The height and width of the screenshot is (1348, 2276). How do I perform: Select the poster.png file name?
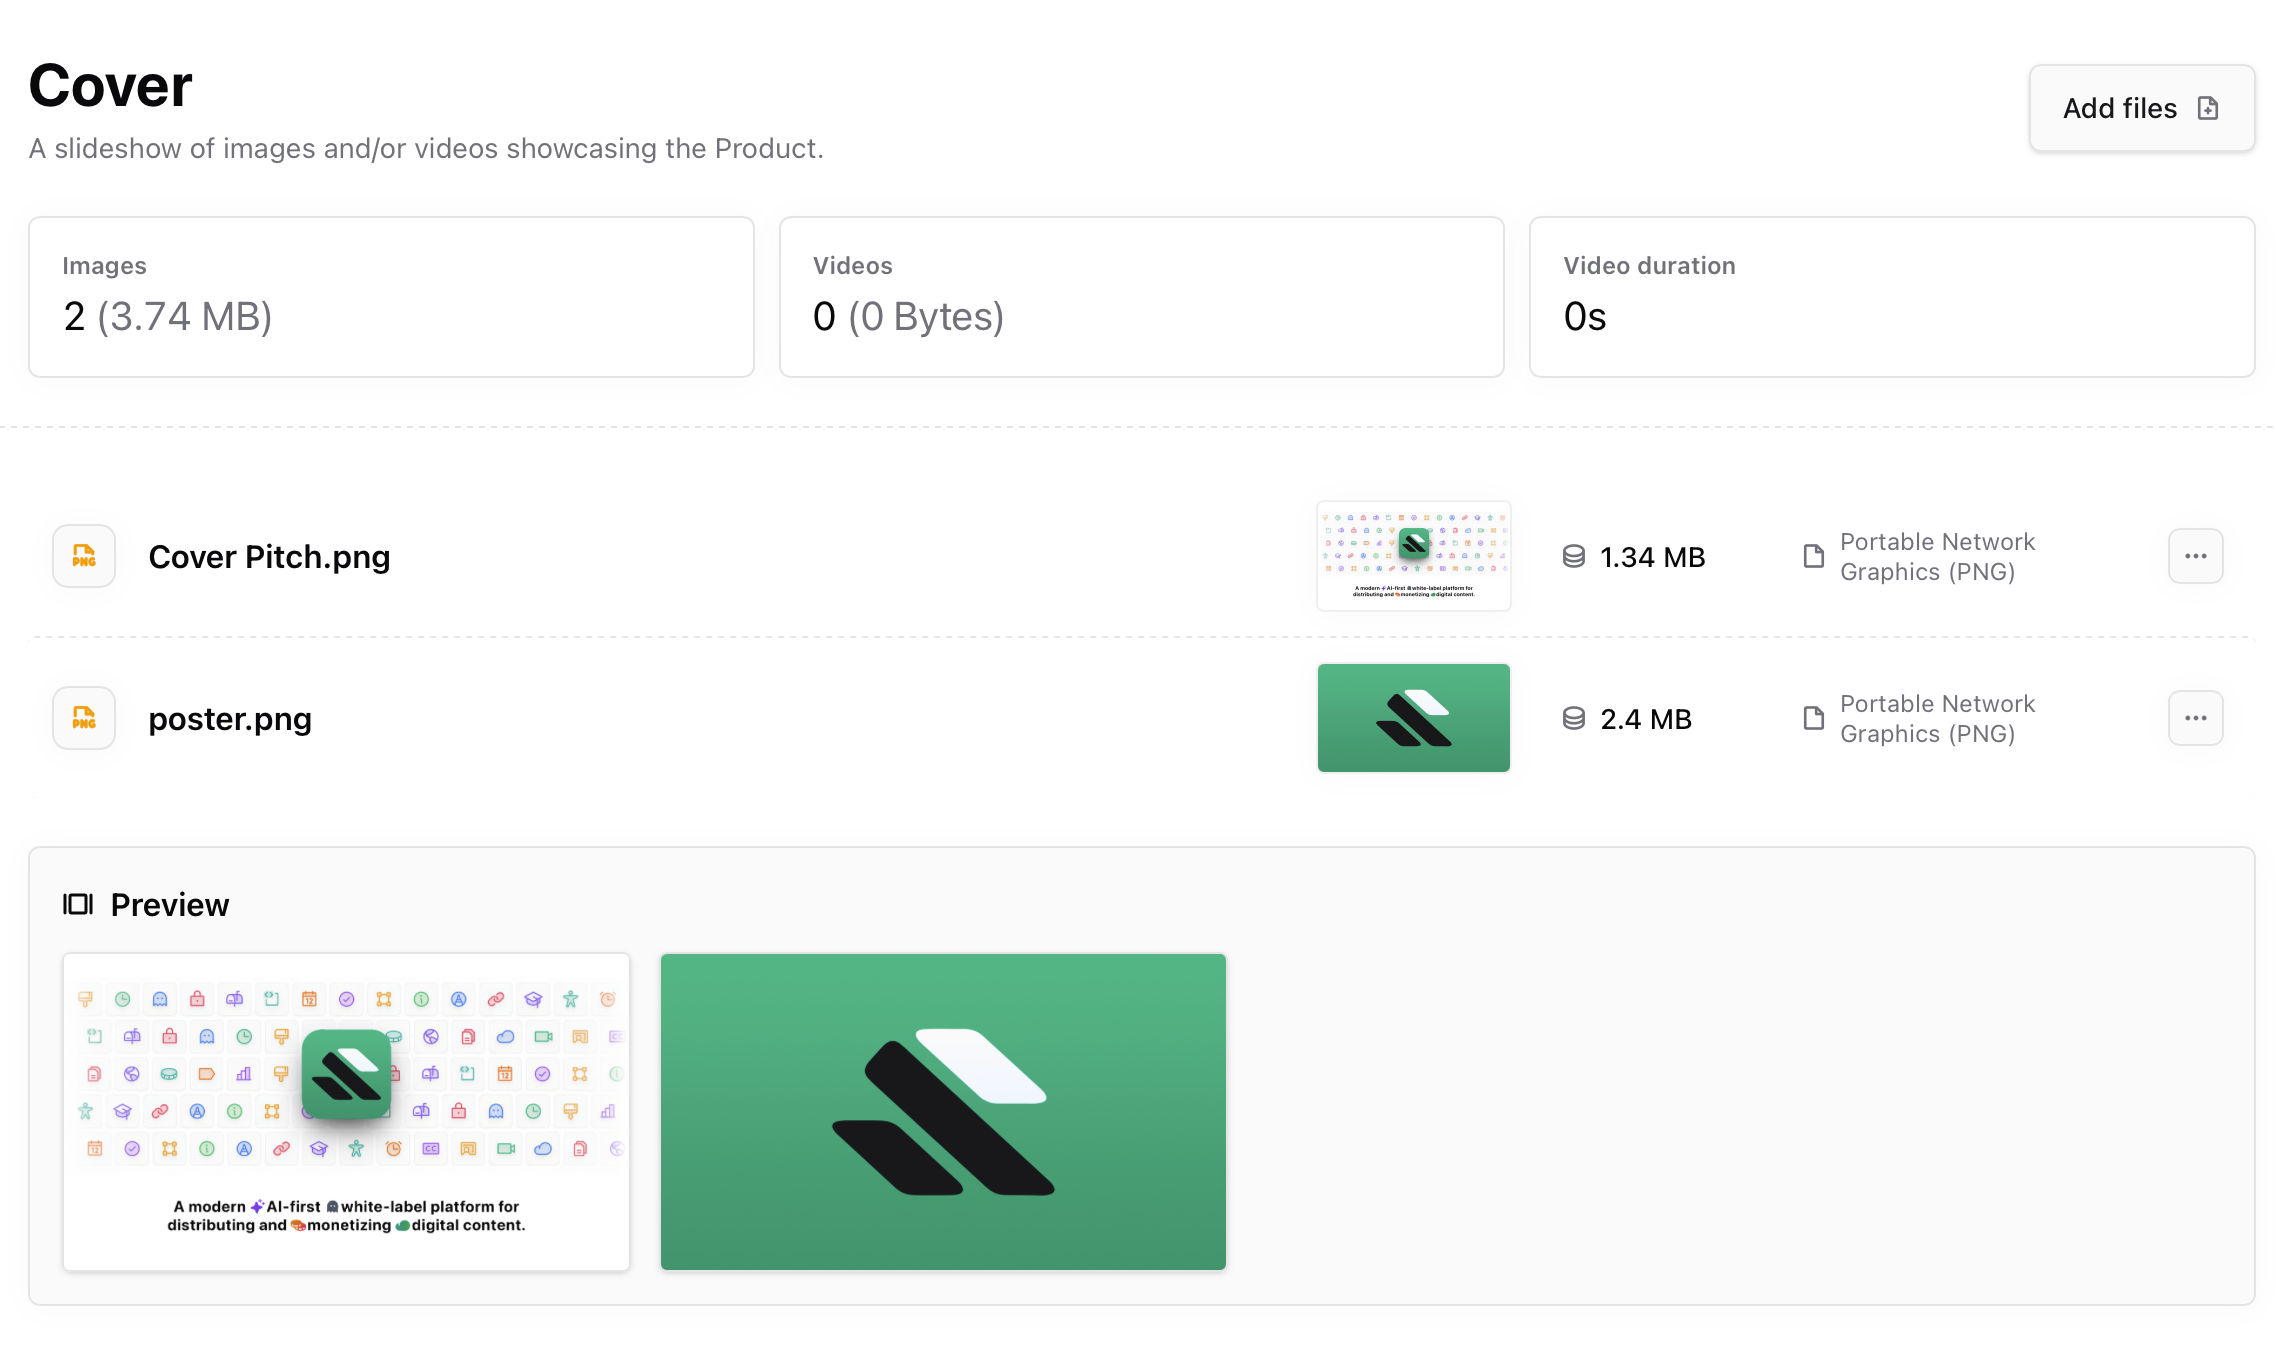tap(230, 718)
